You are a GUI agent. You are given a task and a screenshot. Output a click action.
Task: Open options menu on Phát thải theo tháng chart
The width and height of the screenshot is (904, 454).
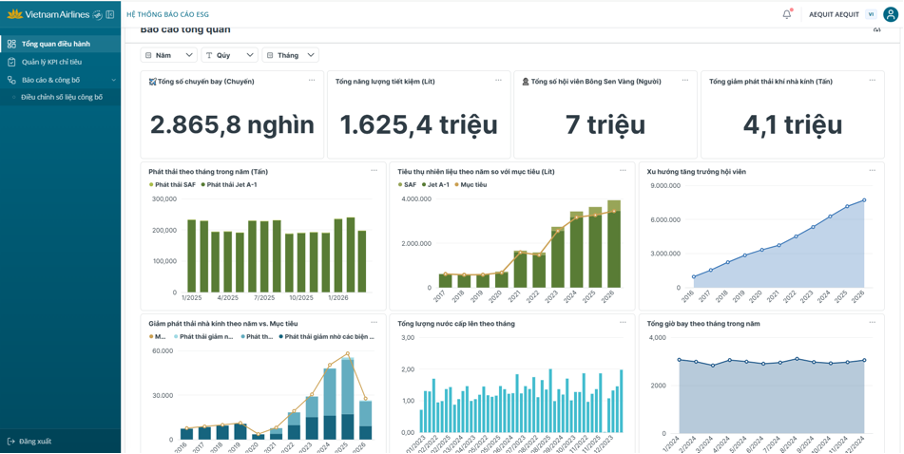(x=374, y=171)
